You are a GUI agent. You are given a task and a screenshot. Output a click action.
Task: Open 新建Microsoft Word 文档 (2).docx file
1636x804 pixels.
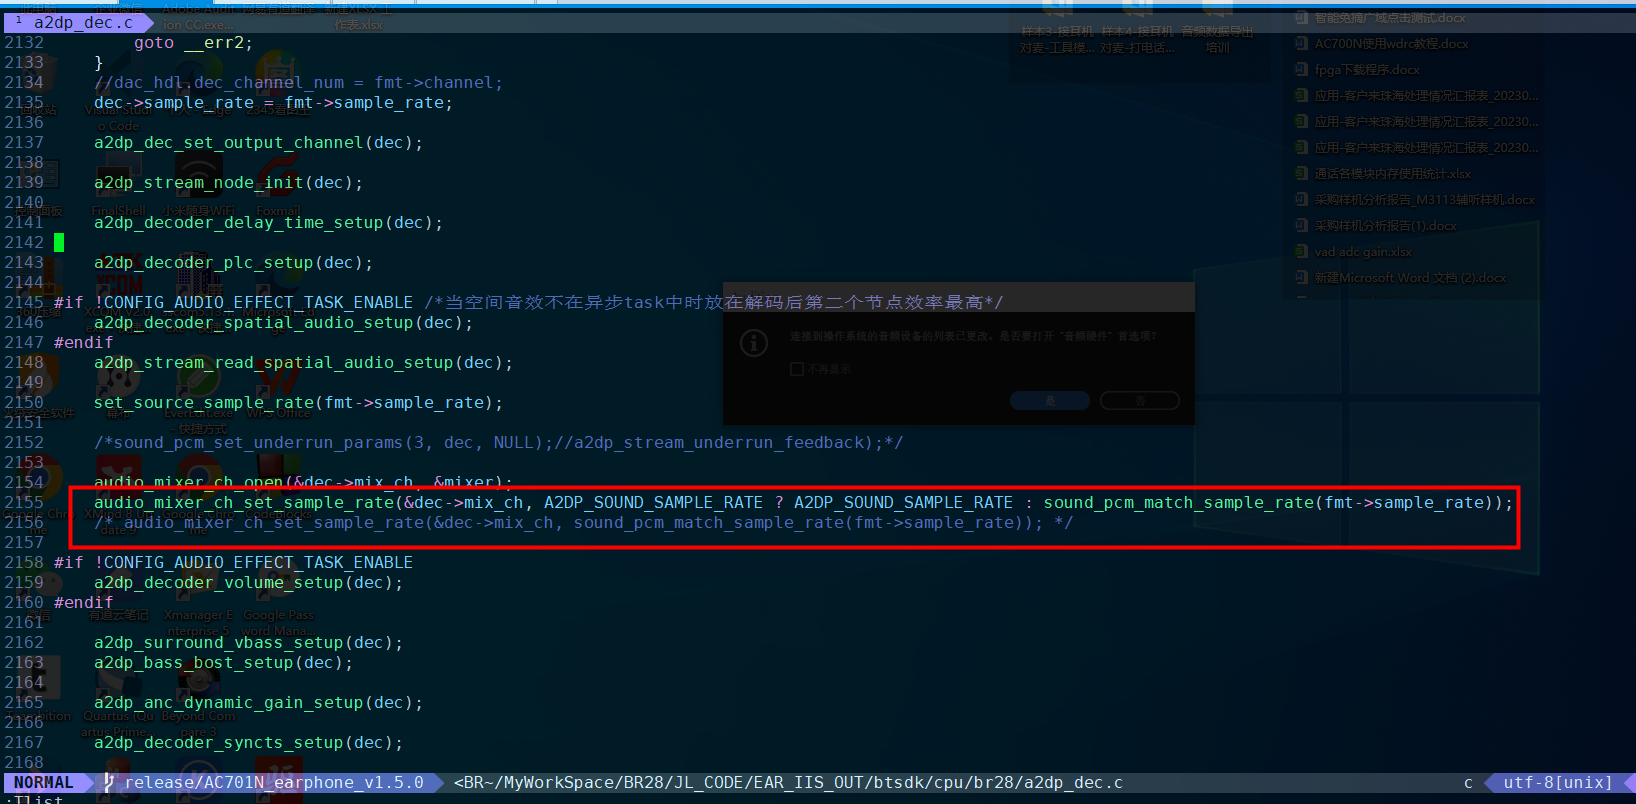1410,278
